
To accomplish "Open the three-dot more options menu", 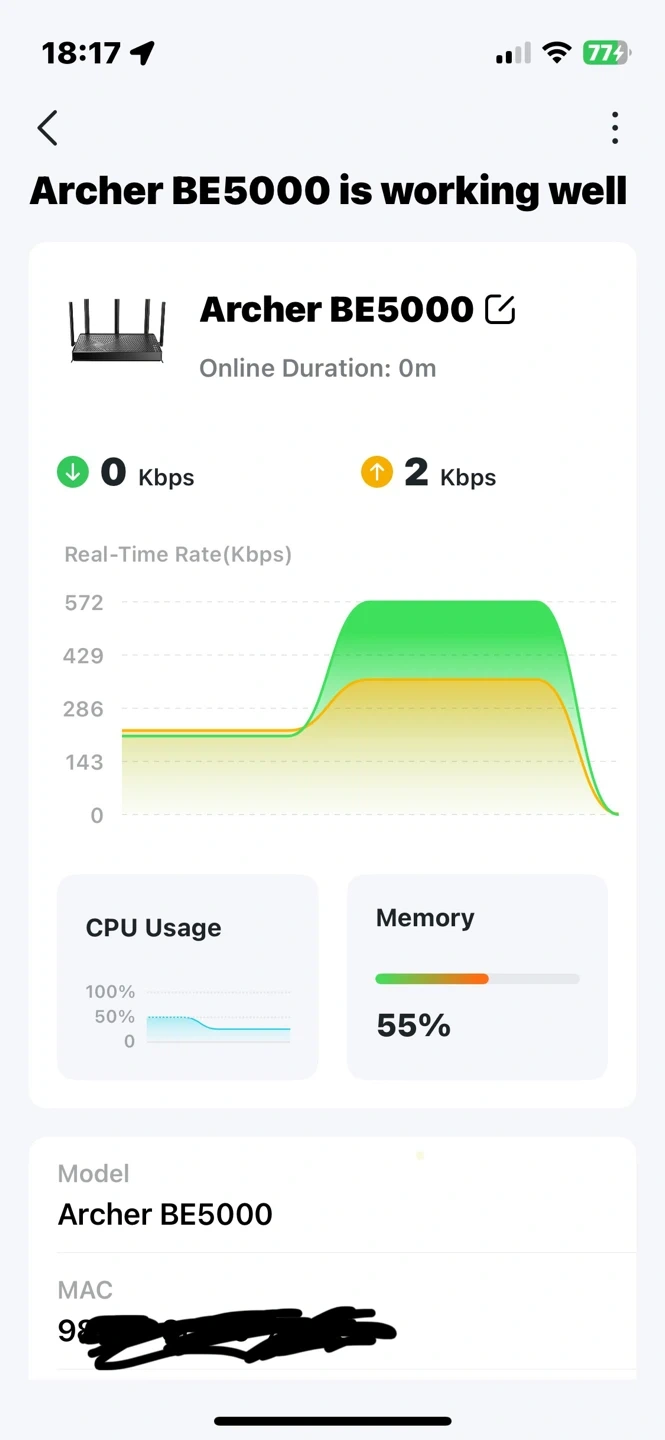I will click(614, 128).
